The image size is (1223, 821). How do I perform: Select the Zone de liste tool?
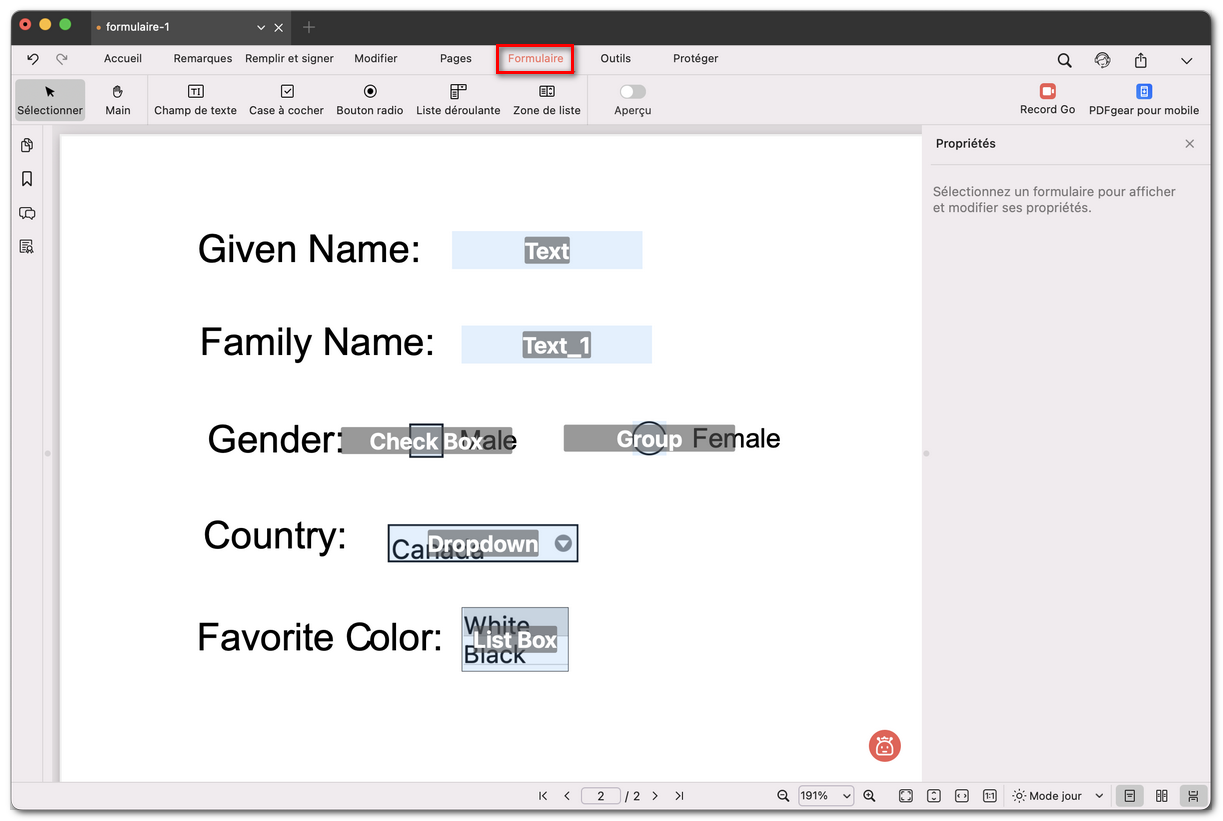[x=546, y=100]
